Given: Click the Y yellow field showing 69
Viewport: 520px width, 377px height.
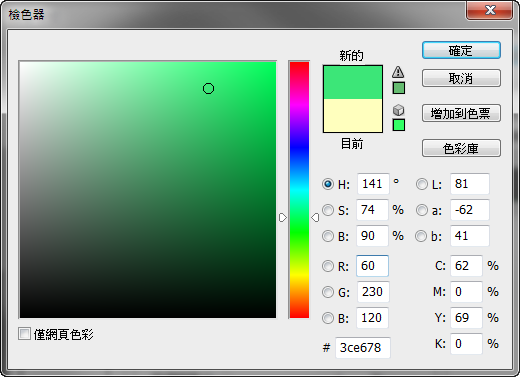Looking at the screenshot, I should click(x=466, y=318).
